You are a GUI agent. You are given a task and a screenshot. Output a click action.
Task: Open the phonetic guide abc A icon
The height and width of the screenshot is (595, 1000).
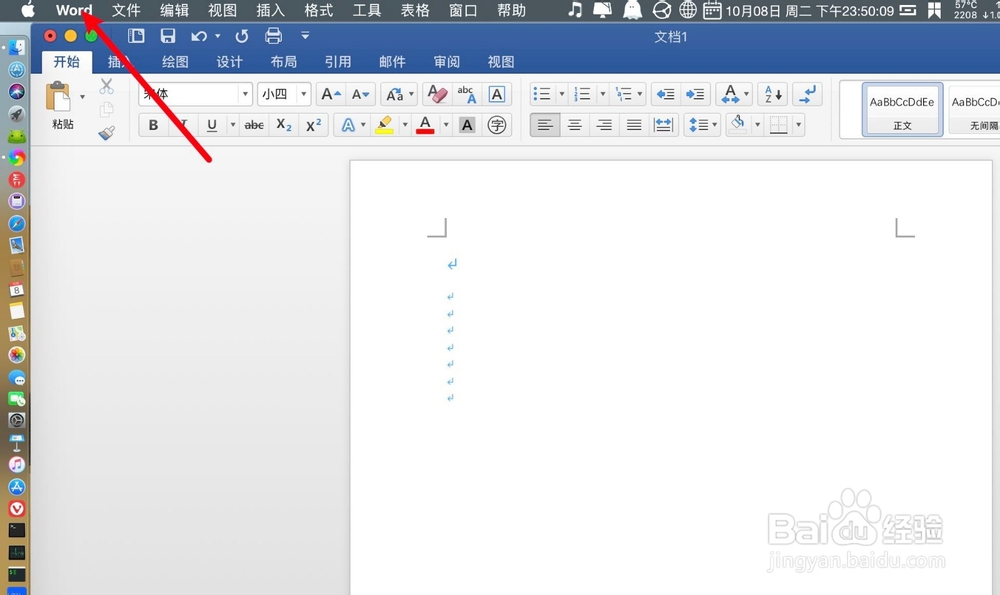467,94
